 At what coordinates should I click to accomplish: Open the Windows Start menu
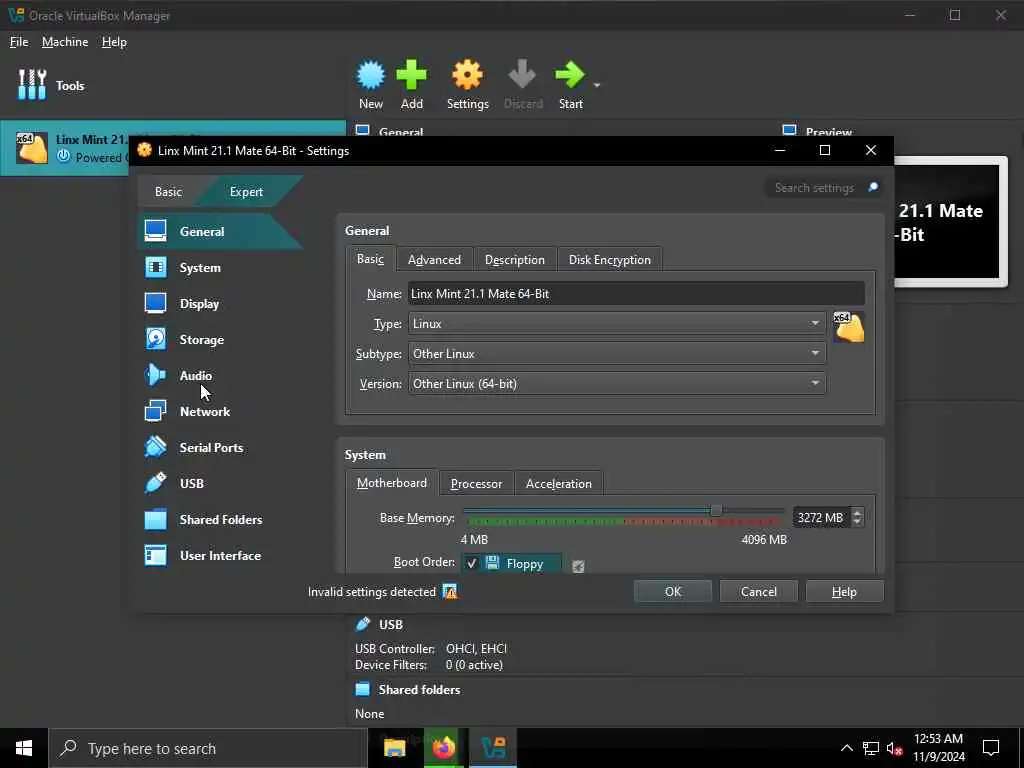[x=24, y=748]
